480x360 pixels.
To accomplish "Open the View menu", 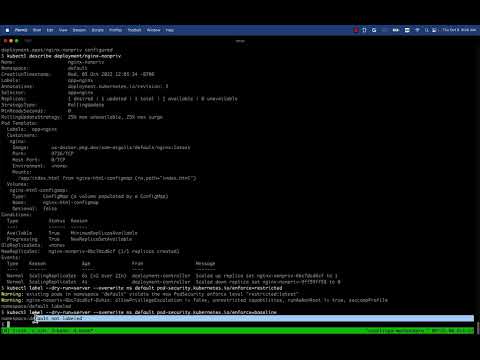I will coord(63,30).
